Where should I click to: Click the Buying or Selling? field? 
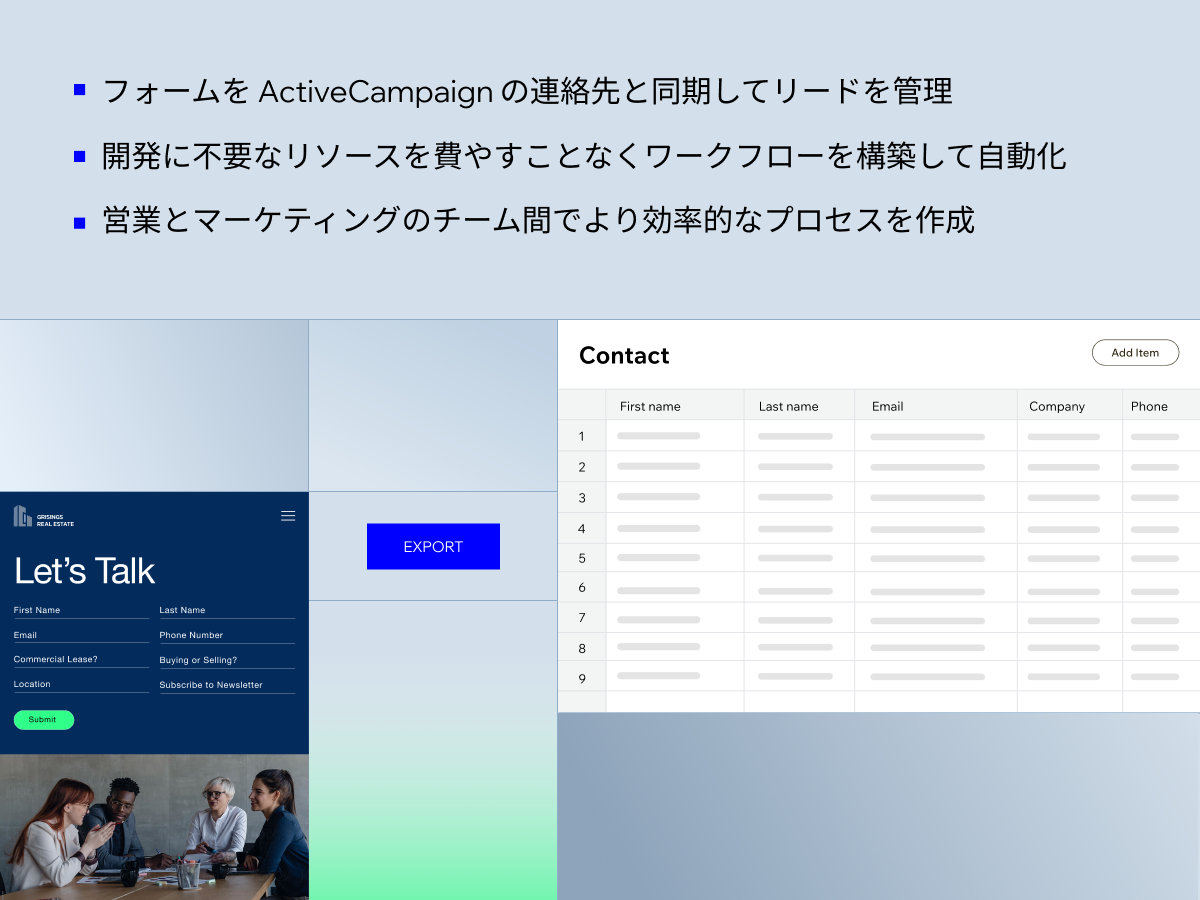[227, 661]
